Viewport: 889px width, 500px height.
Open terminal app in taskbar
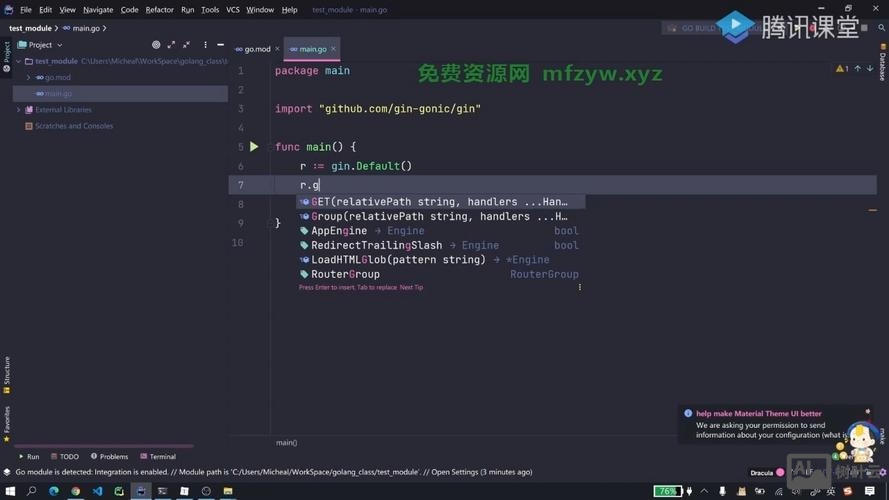pyautogui.click(x=163, y=491)
